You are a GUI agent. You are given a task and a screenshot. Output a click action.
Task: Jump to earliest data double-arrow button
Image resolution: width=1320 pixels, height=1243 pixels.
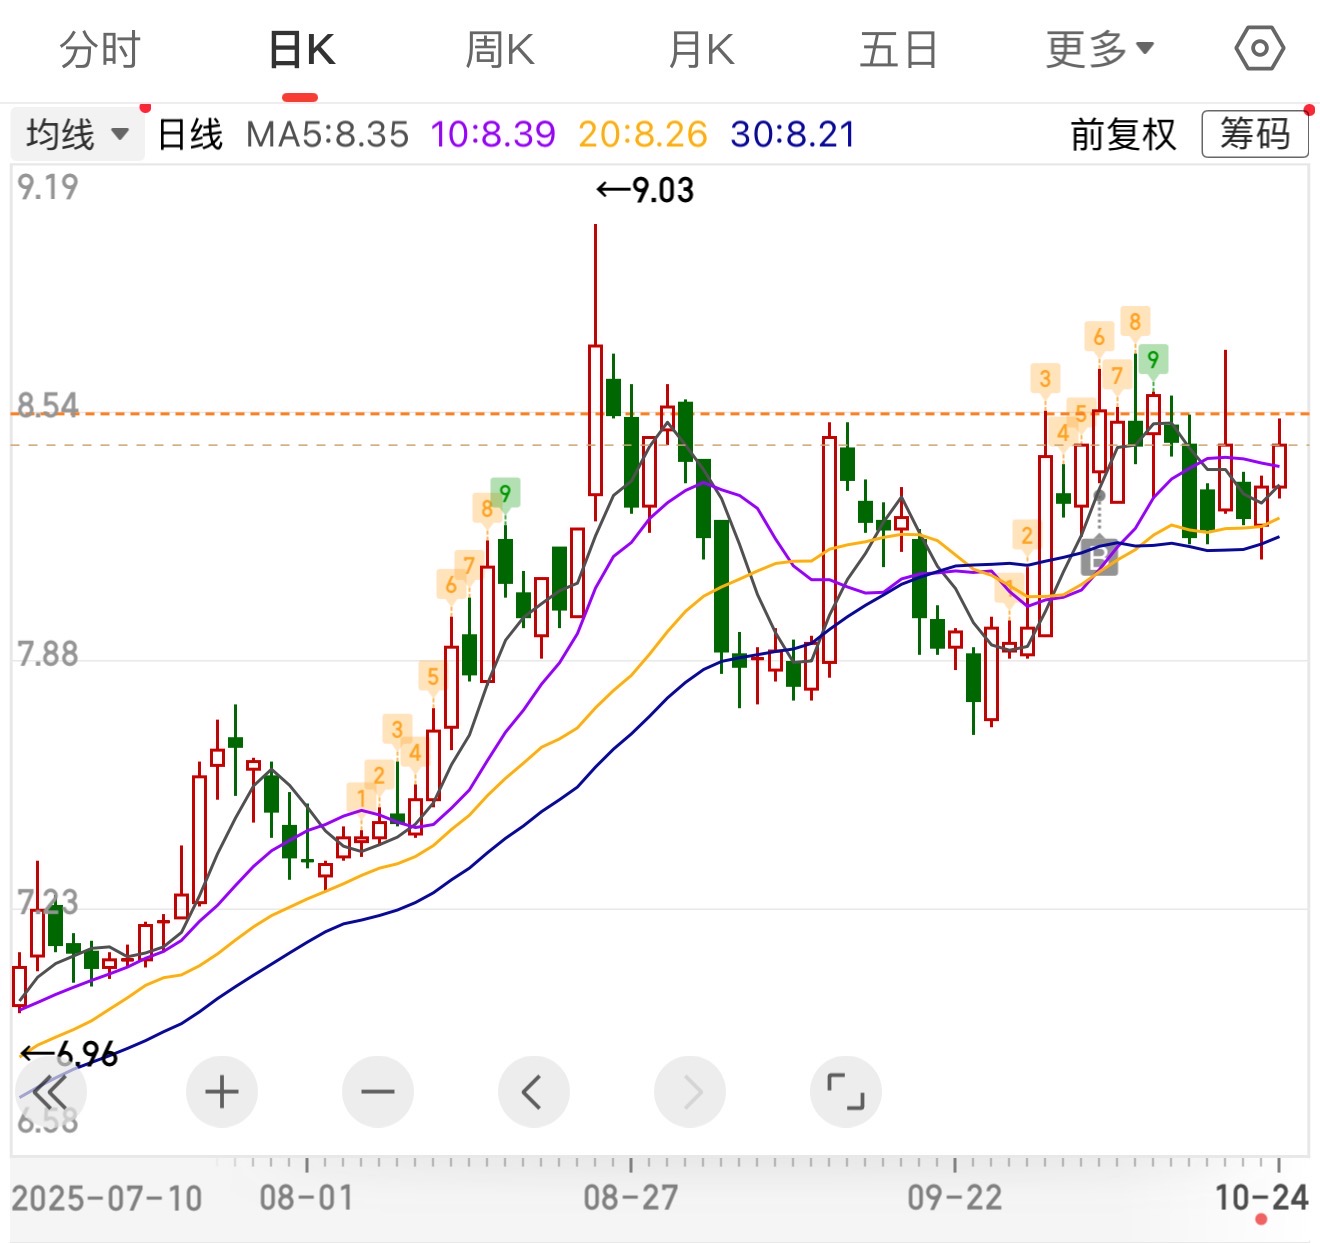coord(50,1092)
